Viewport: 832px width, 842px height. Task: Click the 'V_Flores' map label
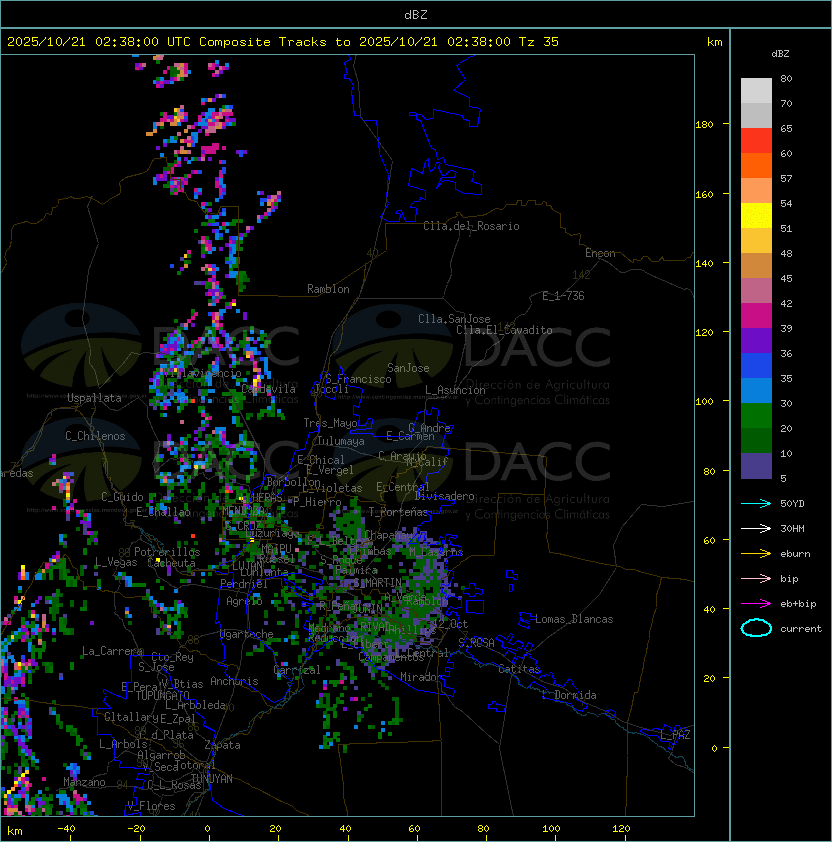151,806
